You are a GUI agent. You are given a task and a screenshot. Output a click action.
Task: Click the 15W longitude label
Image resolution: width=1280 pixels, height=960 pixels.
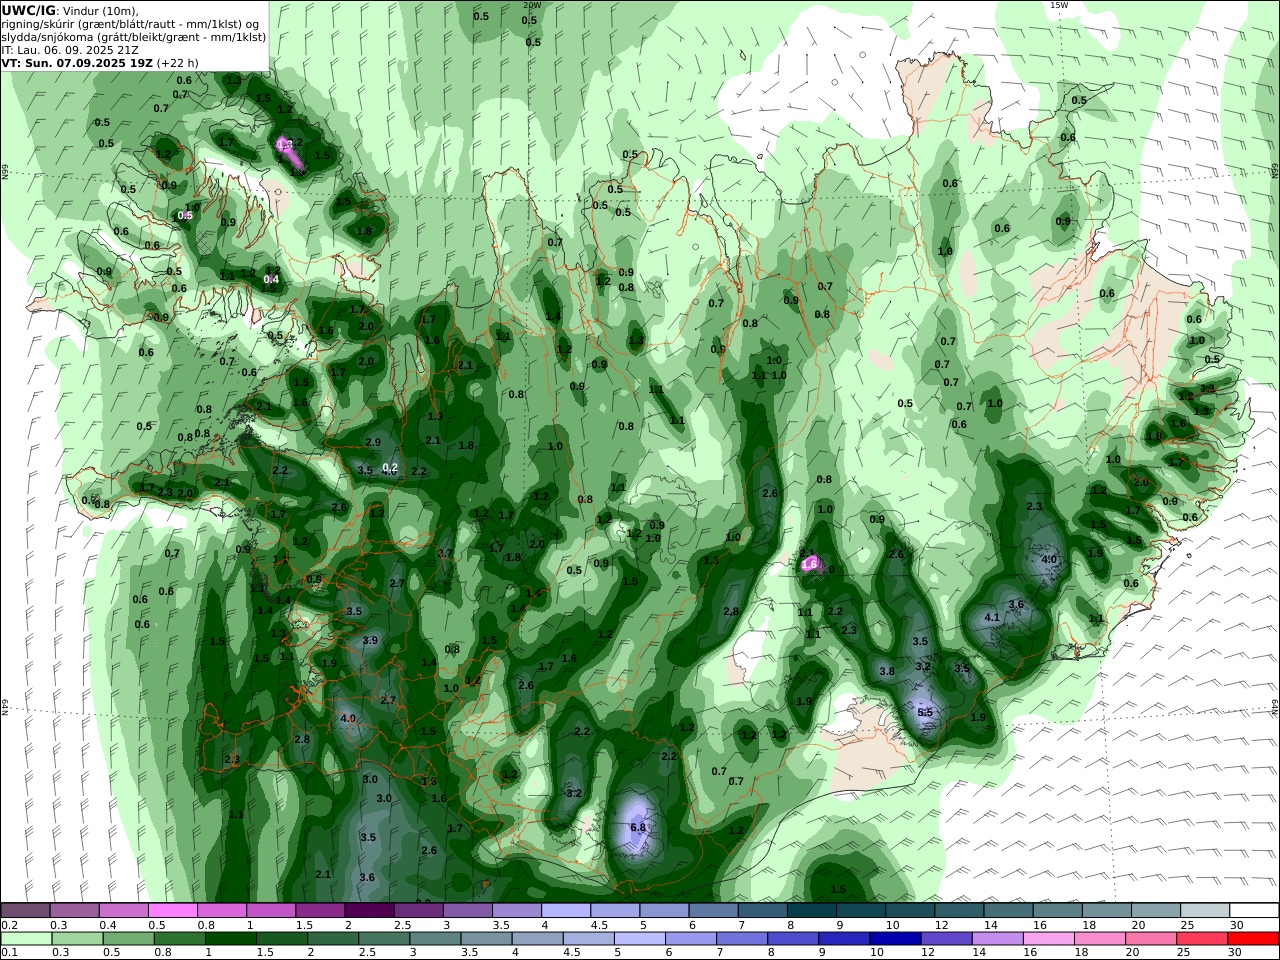coord(1059,5)
